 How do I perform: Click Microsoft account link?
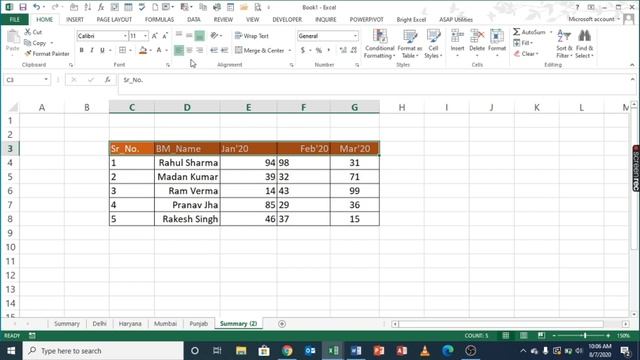coord(591,19)
